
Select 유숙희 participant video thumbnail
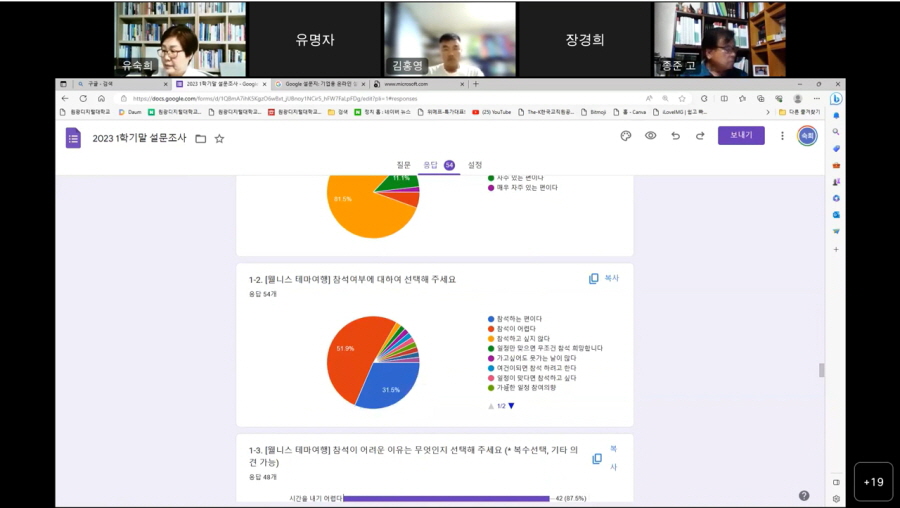tap(180, 39)
